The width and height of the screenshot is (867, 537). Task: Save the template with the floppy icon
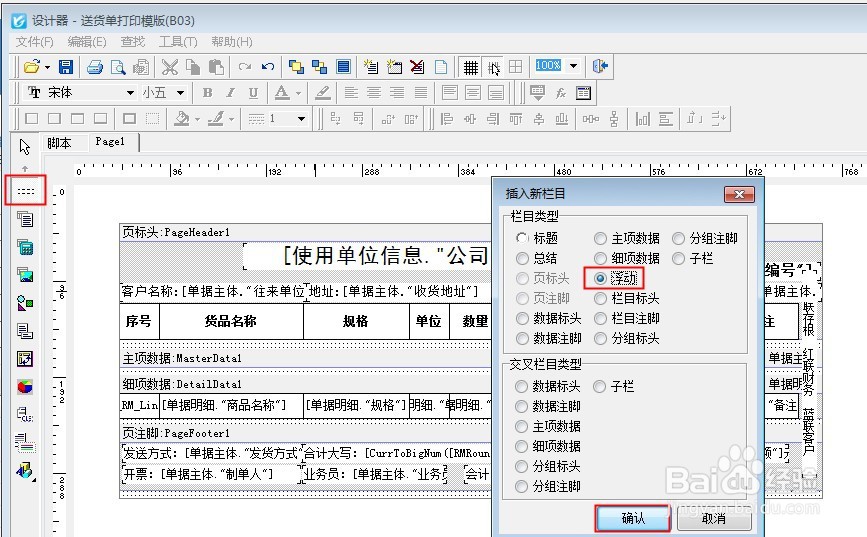[66, 67]
